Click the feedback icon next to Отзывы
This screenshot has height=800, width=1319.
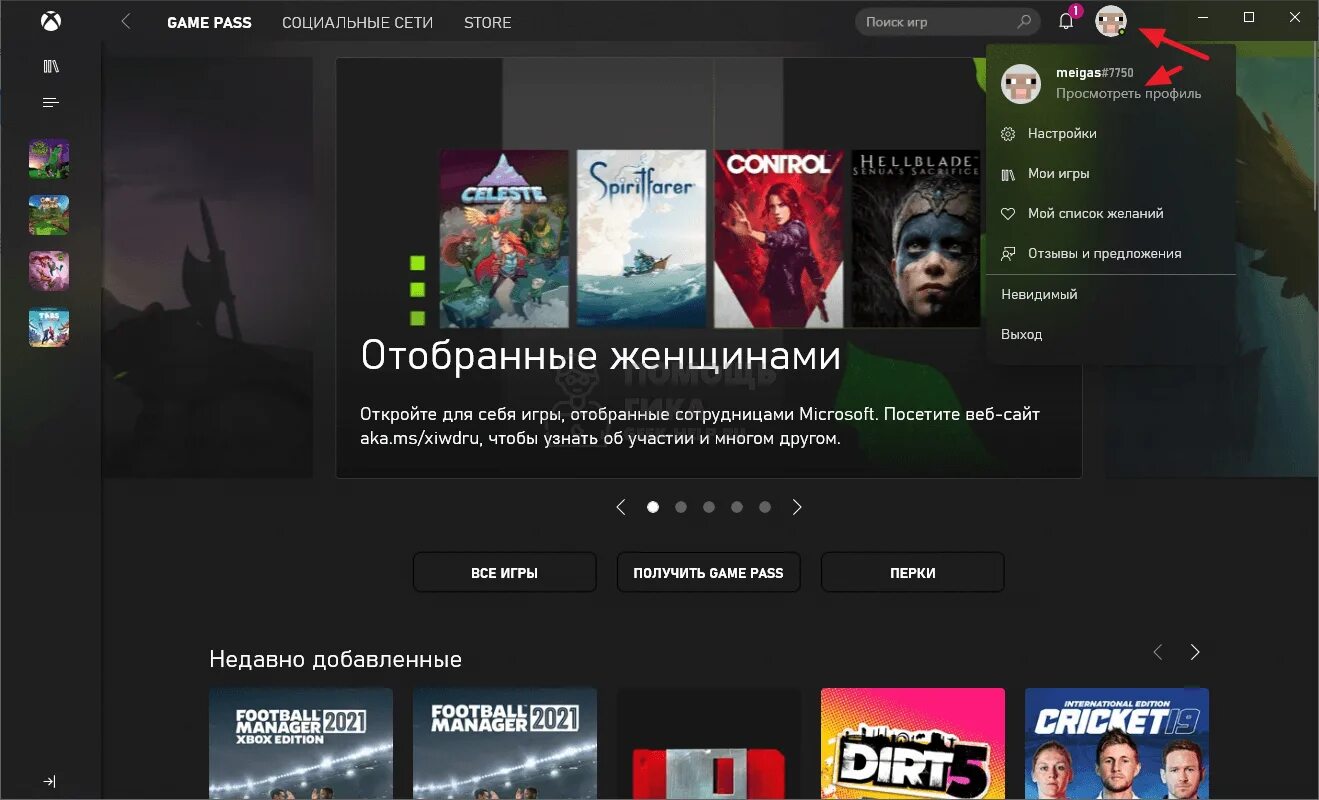click(1008, 253)
